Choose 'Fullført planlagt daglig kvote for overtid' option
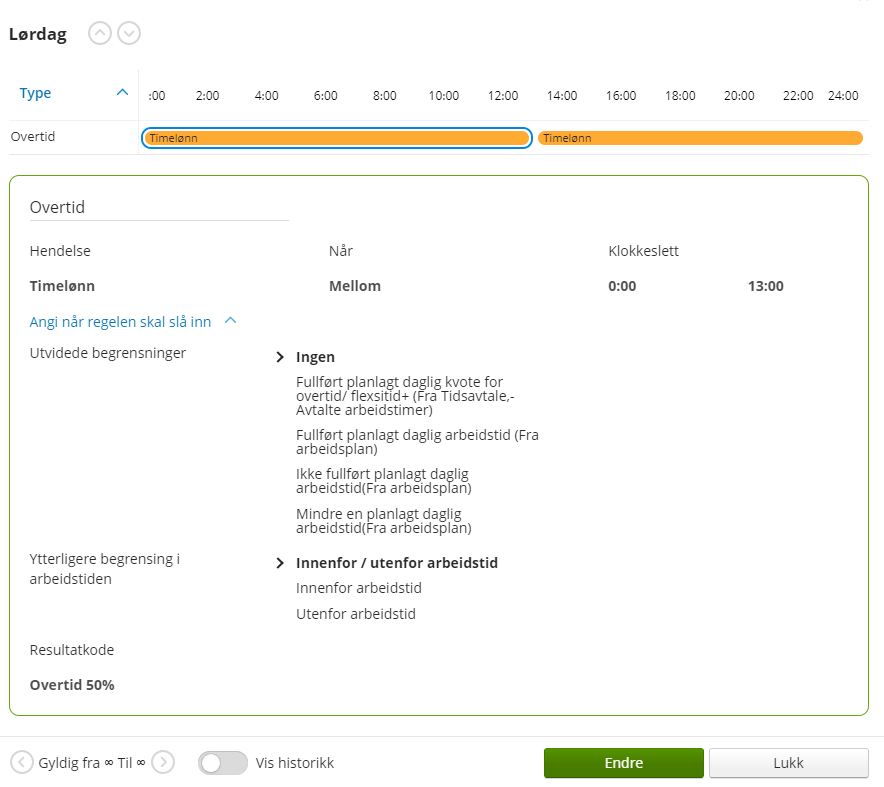Screen dimensions: 884x787 405,396
